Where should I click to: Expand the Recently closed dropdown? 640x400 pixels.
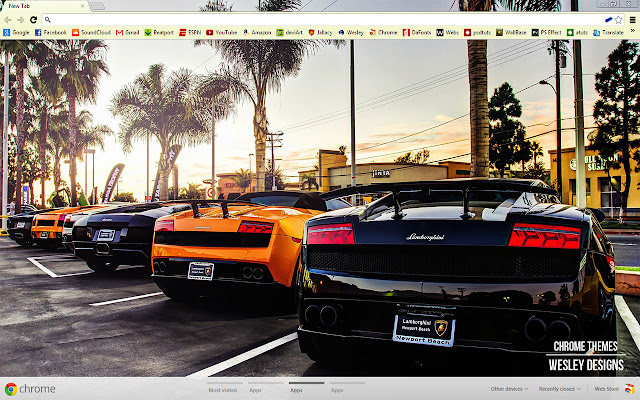coord(559,389)
